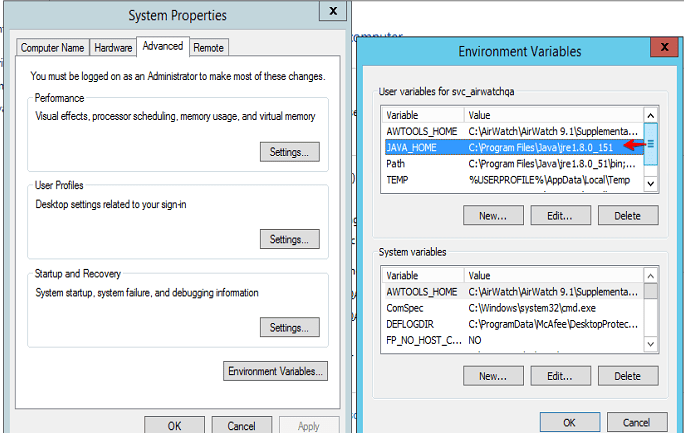The width and height of the screenshot is (684, 433).
Task: Open Startup and Recovery Settings
Action: tap(289, 327)
